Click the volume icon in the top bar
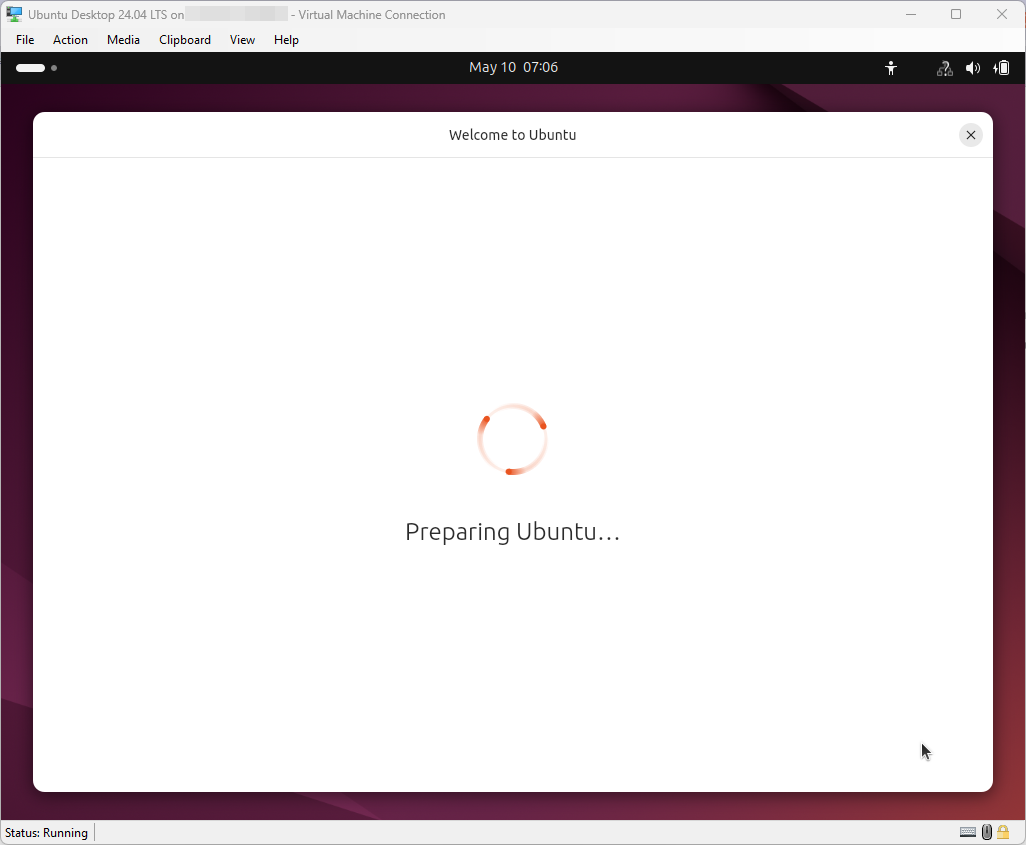This screenshot has width=1026, height=845. pyautogui.click(x=972, y=67)
